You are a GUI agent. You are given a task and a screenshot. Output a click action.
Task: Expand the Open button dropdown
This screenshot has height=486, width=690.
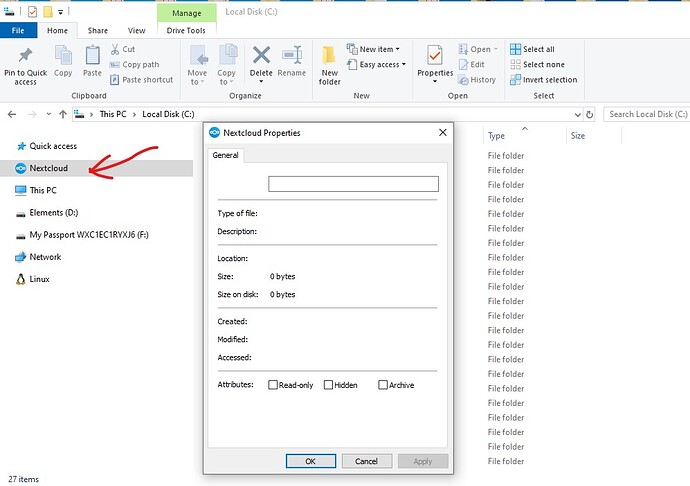tap(495, 49)
